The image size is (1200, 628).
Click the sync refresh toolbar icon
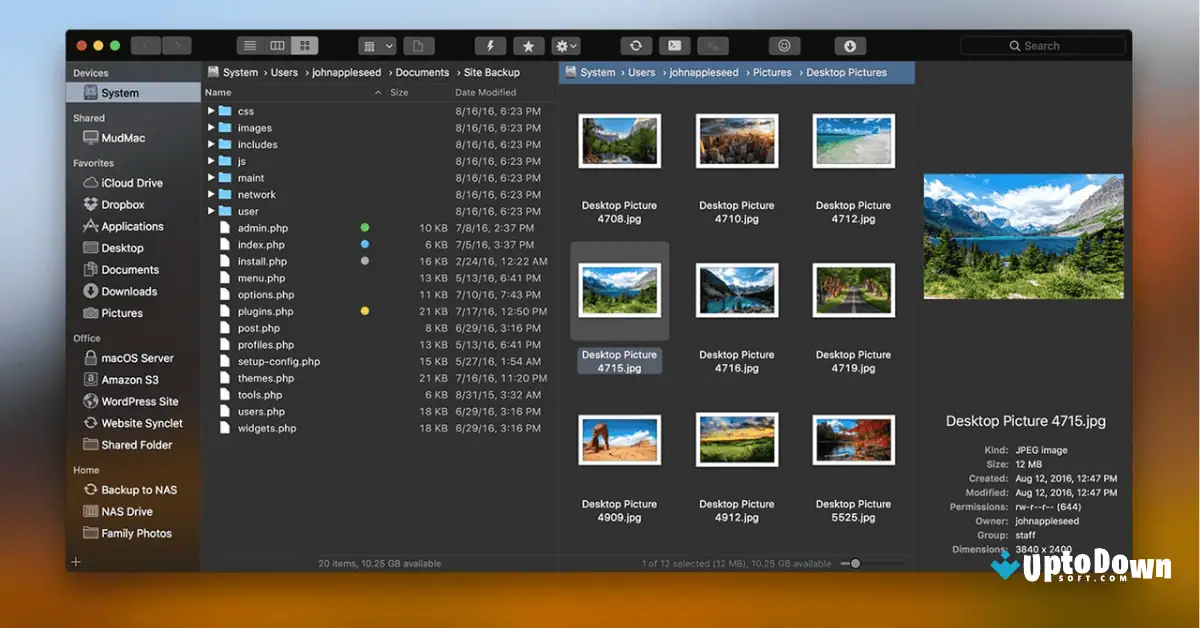(635, 45)
